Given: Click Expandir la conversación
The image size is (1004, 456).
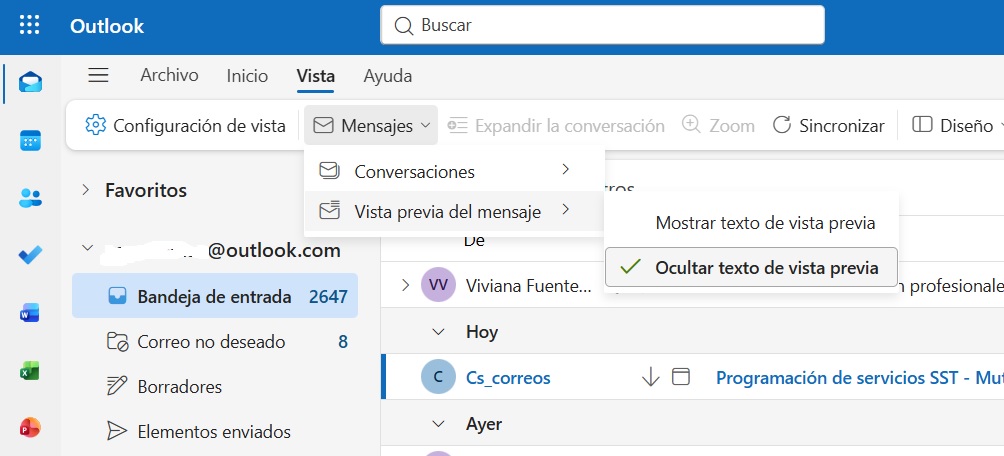Looking at the screenshot, I should pyautogui.click(x=555, y=126).
